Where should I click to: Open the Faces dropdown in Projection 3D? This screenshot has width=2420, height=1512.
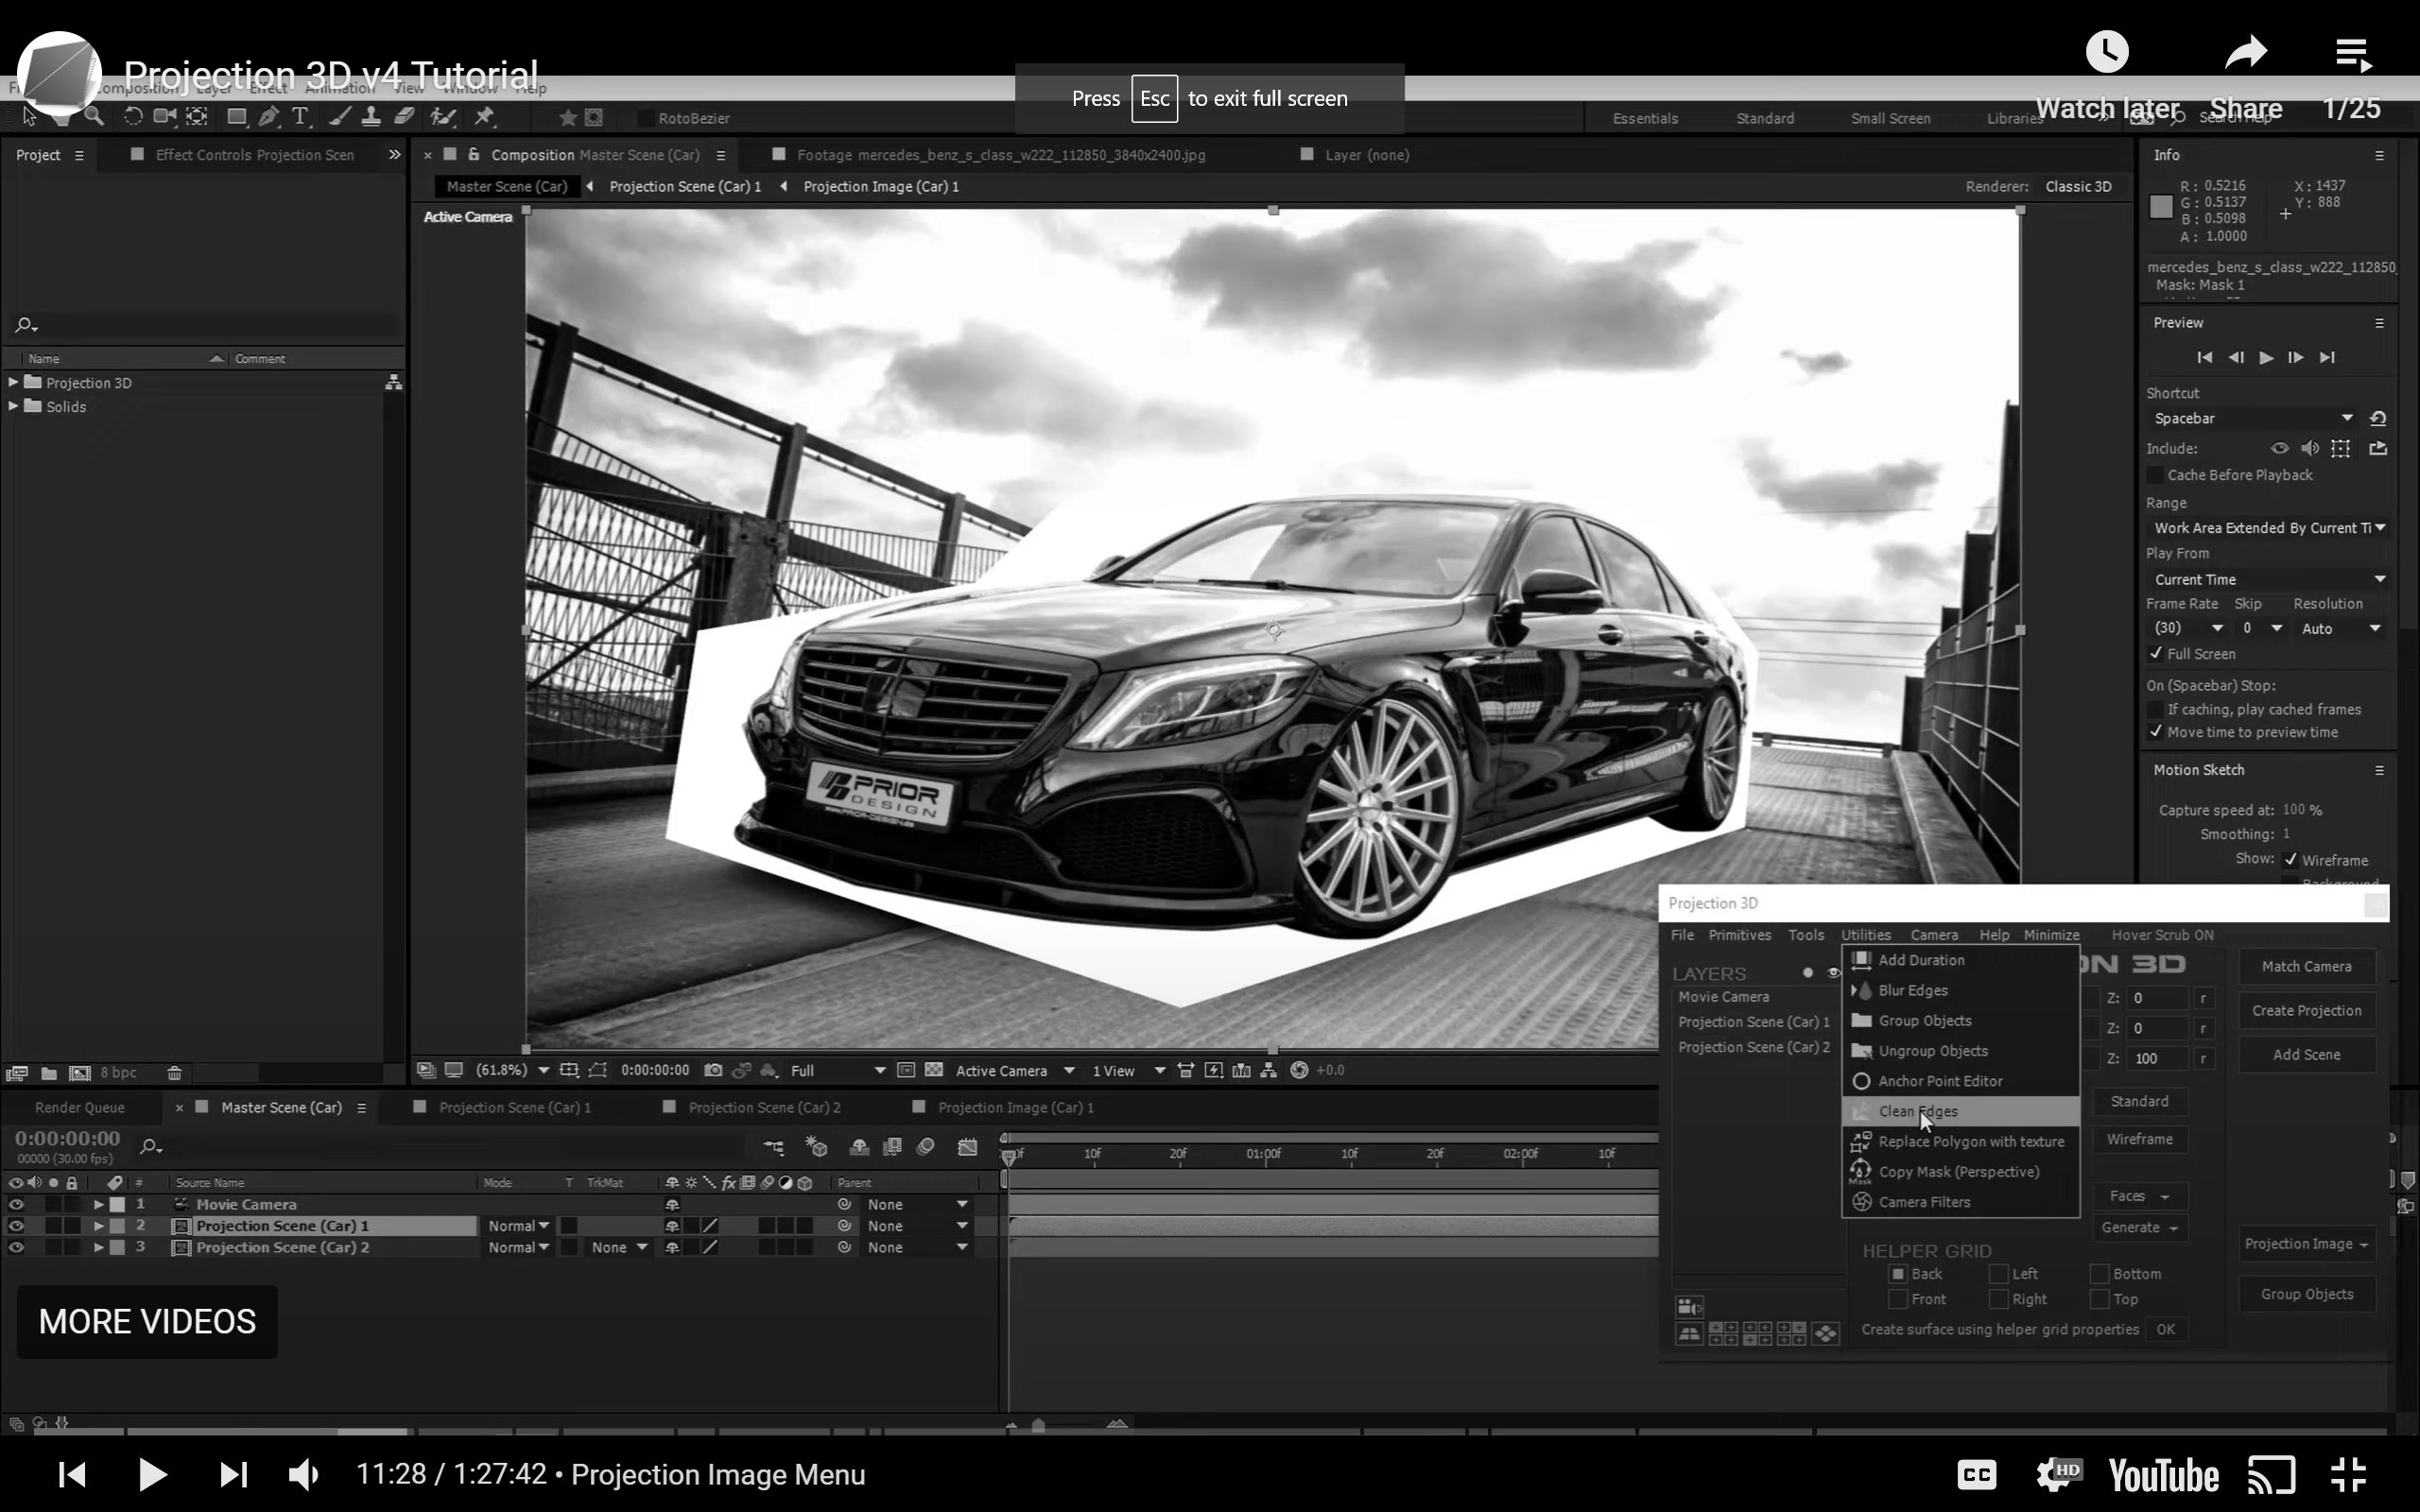tap(2139, 1196)
